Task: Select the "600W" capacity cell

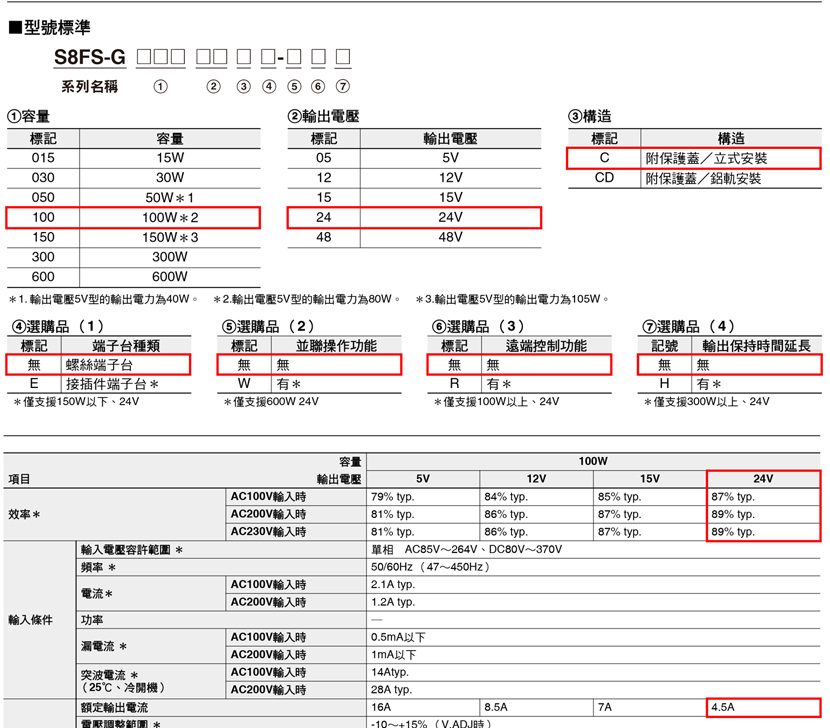Action: click(170, 276)
